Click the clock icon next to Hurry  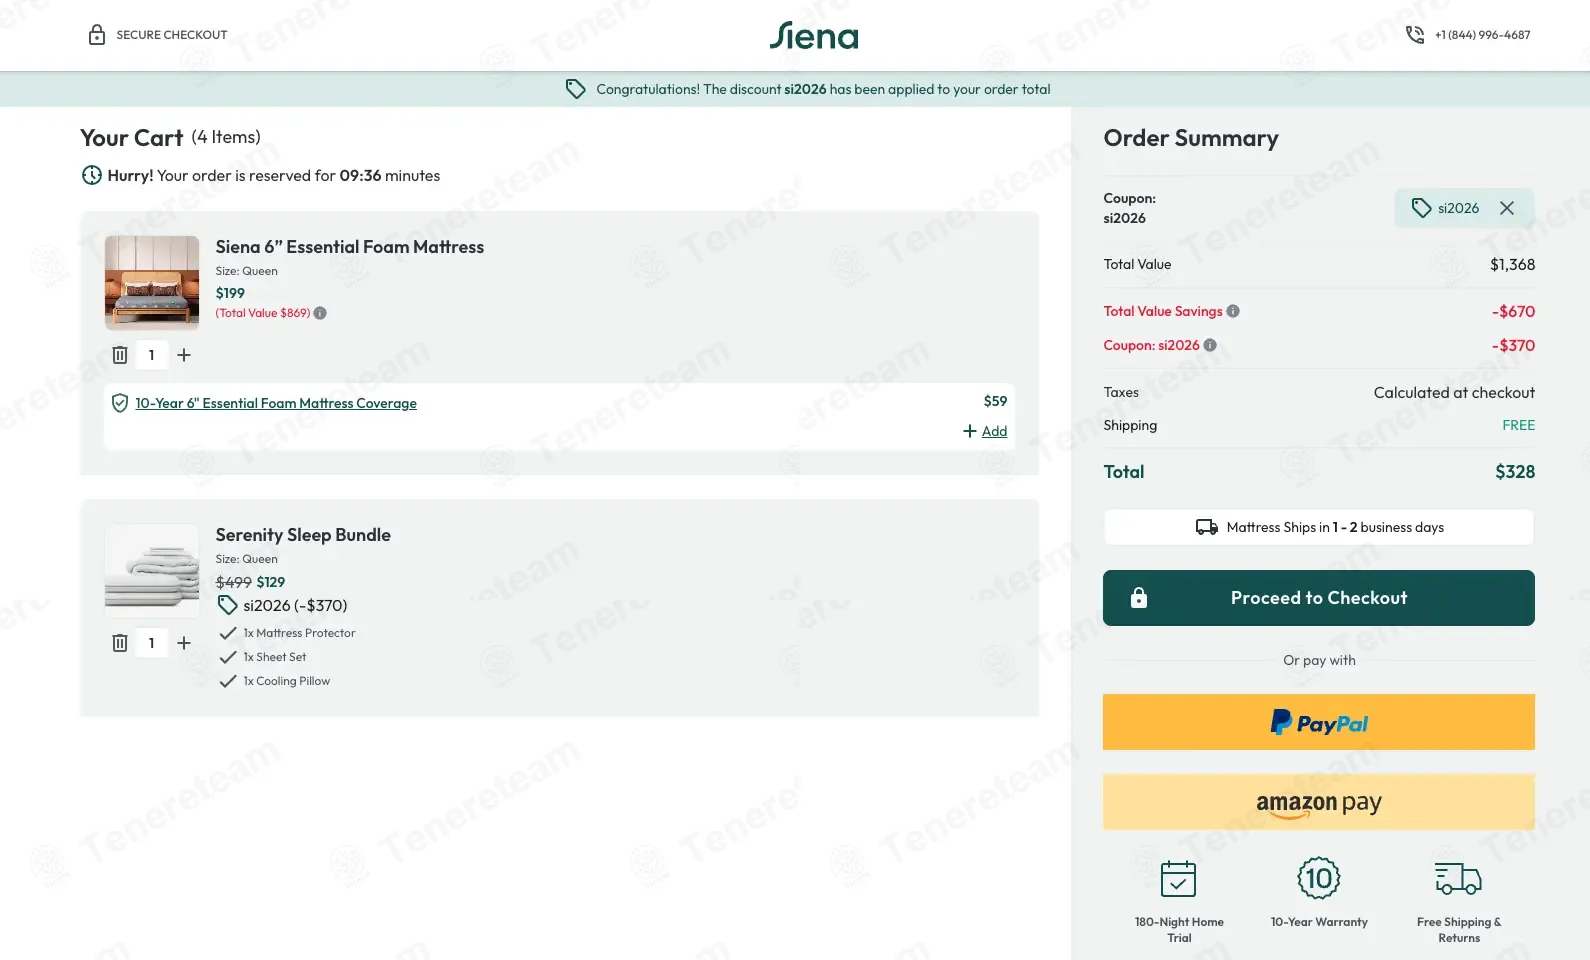pos(91,175)
